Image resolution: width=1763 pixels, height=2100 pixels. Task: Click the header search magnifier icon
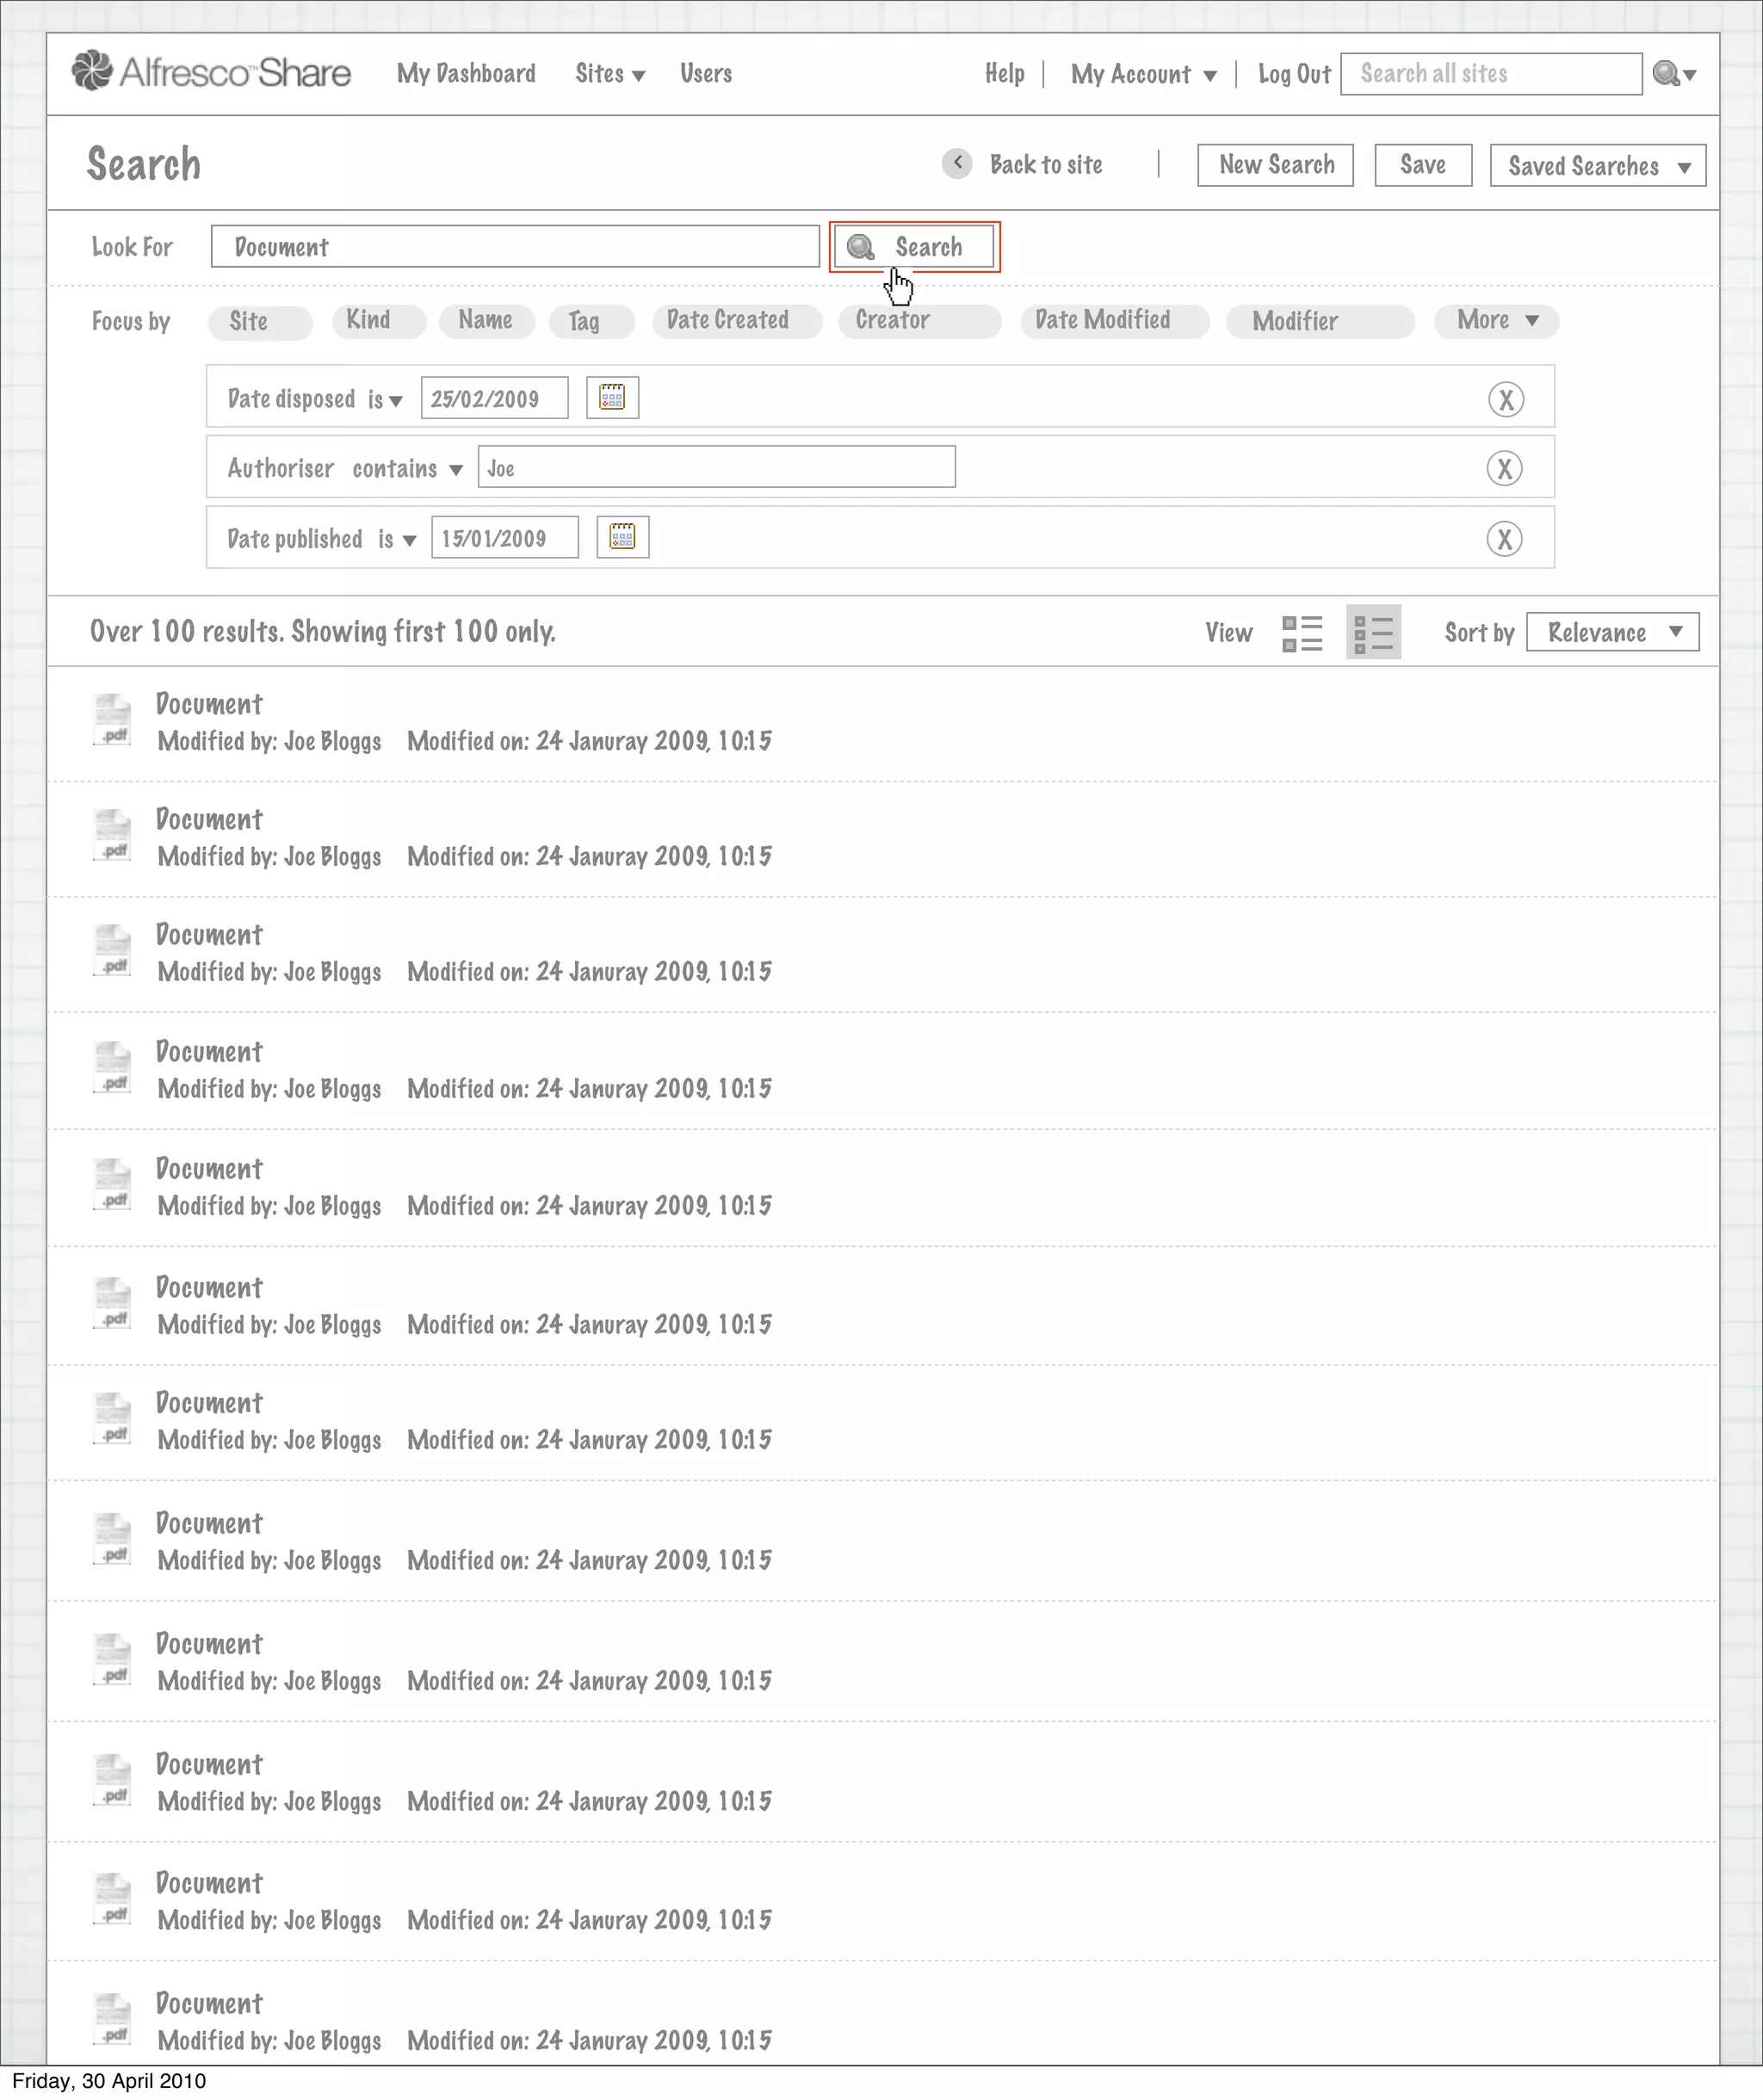click(x=1666, y=74)
